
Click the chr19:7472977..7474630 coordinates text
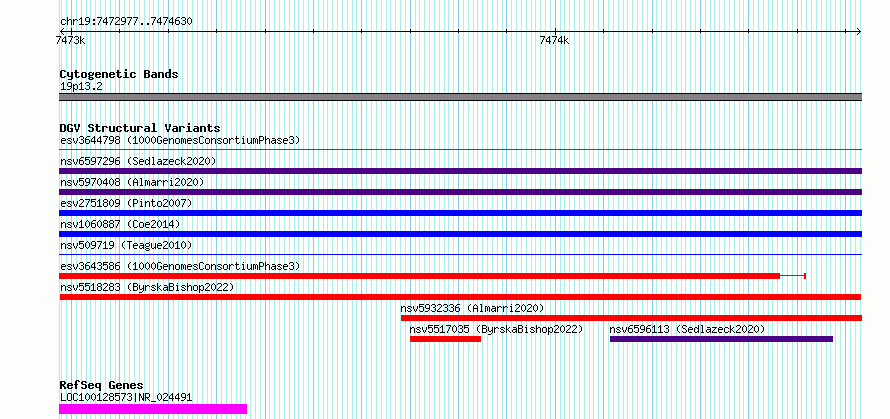tap(126, 22)
